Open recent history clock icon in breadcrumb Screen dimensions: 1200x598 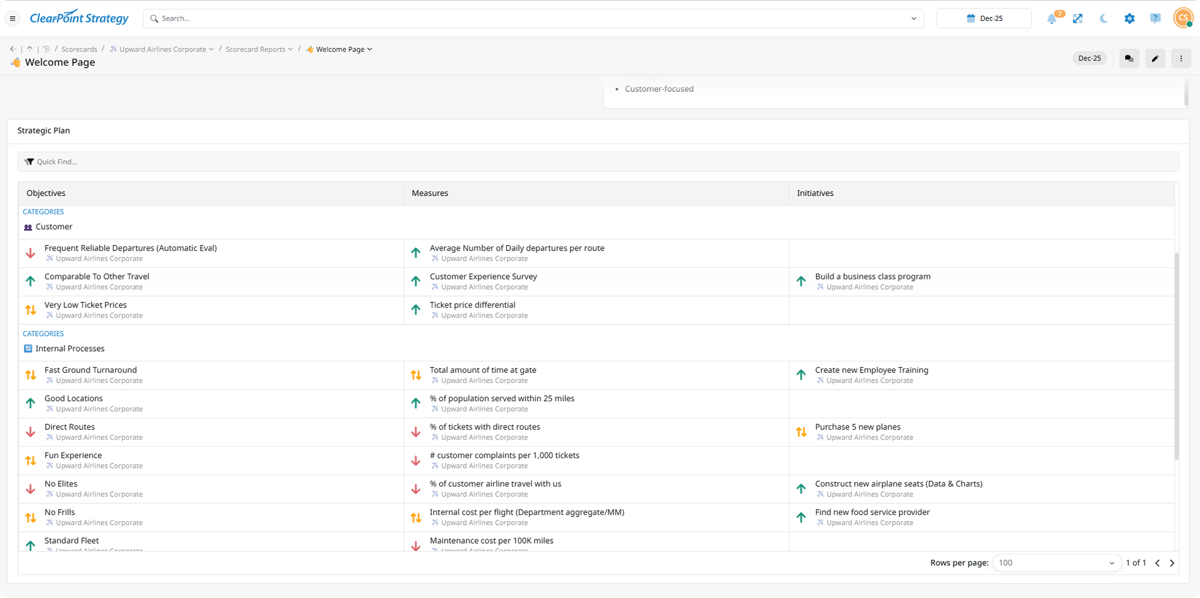[46, 49]
